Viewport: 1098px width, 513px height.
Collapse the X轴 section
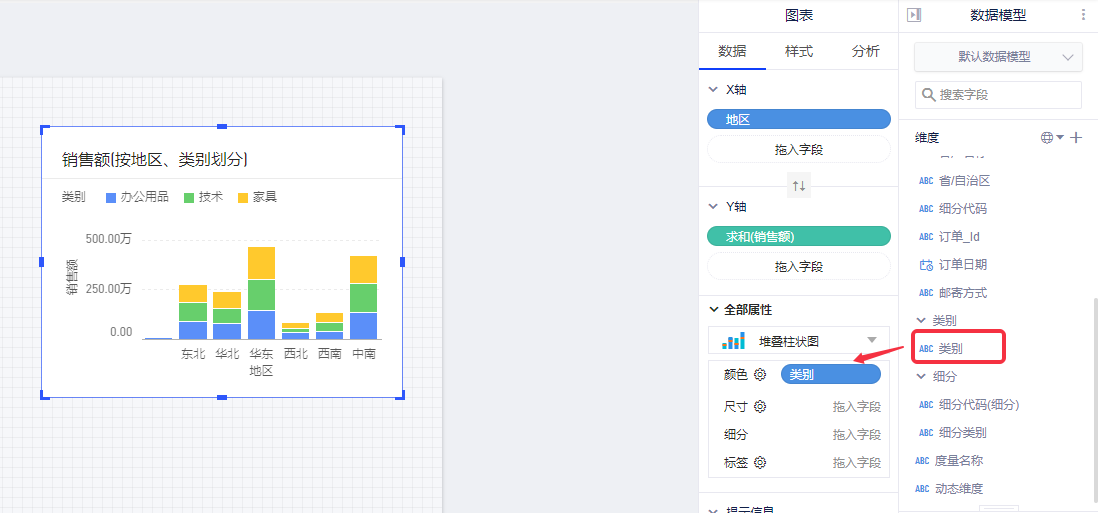pos(714,90)
